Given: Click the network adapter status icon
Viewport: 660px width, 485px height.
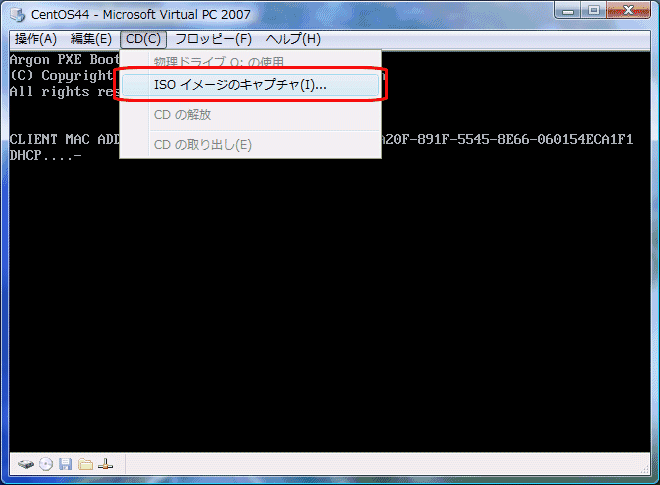Looking at the screenshot, I should [x=105, y=464].
